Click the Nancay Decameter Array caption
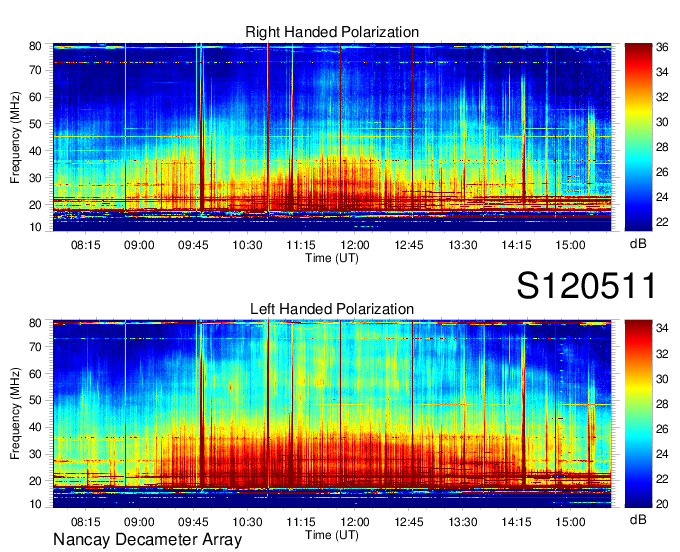 point(147,540)
